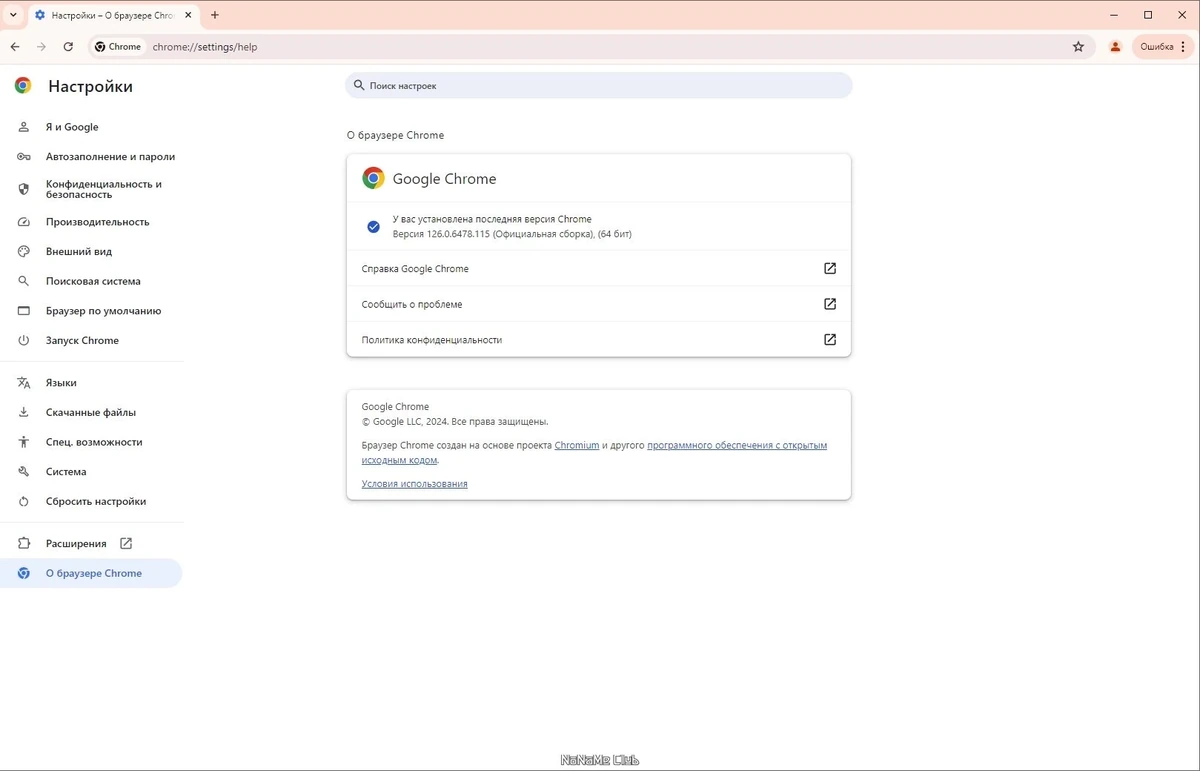Viewport: 1200px width, 771px height.
Task: Click the gauge icon for Производительность
Action: click(x=24, y=222)
